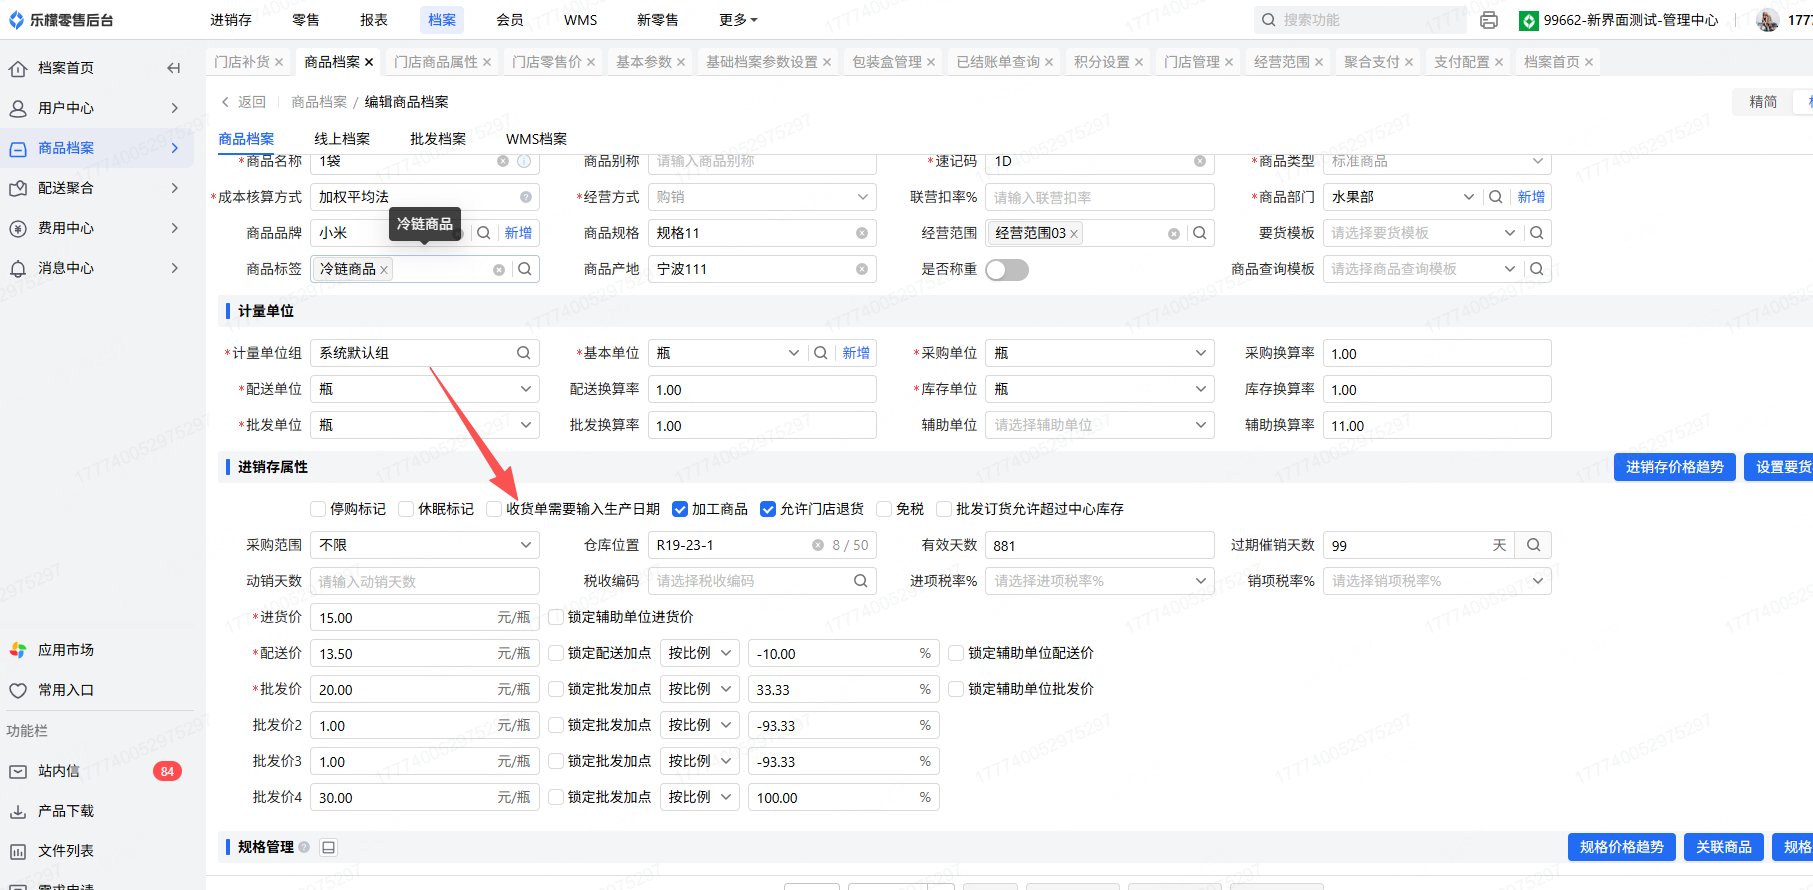Open the 配送单位 dropdown
The image size is (1813, 890).
coord(425,389)
